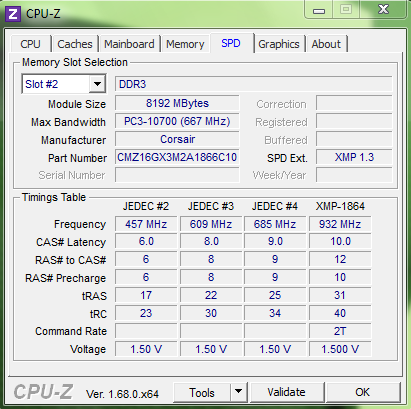The width and height of the screenshot is (411, 409).
Task: Switch to the Memory tab
Action: (x=185, y=44)
